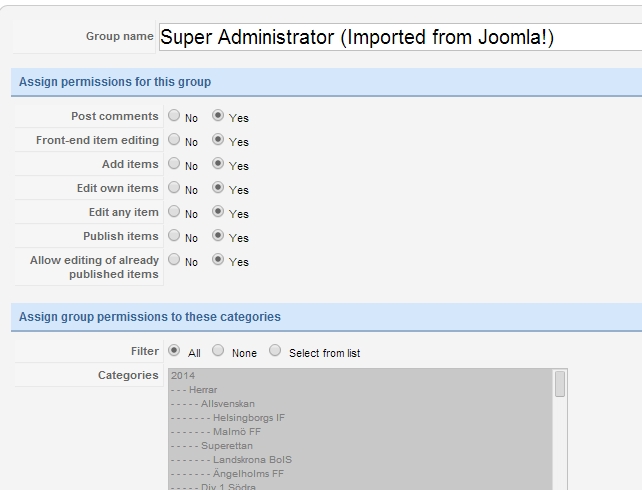Select No for editing already published items
The height and width of the screenshot is (490, 642).
tap(174, 259)
